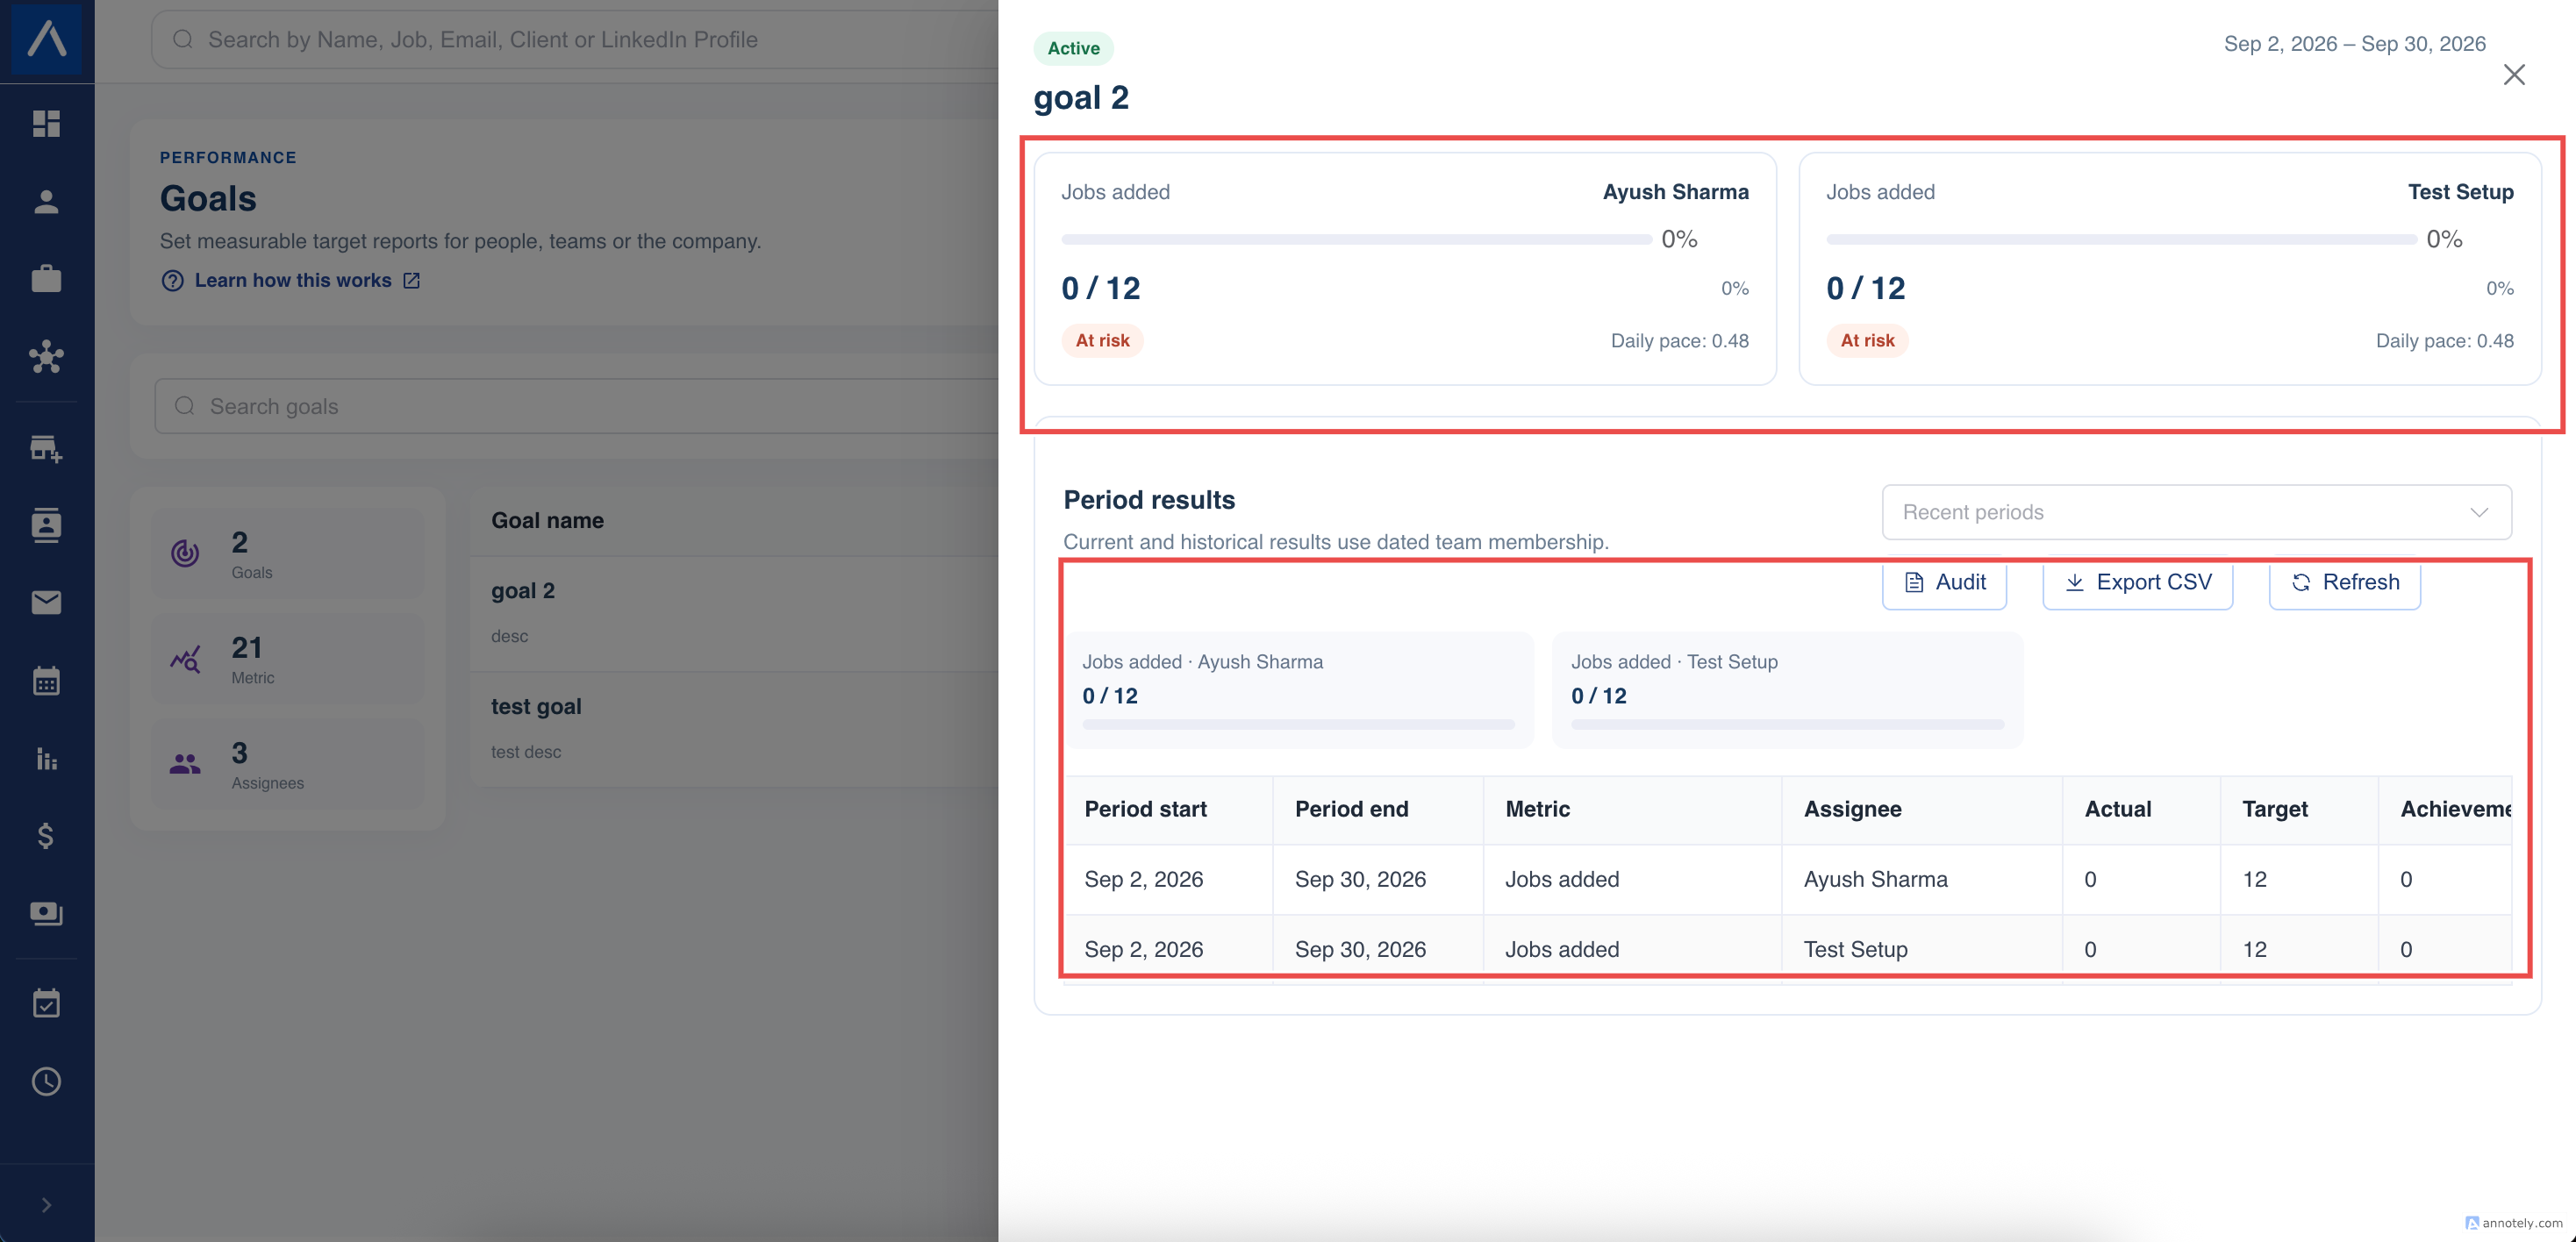Open the dashboard grid icon in sidebar
This screenshot has width=2576, height=1242.
(46, 123)
